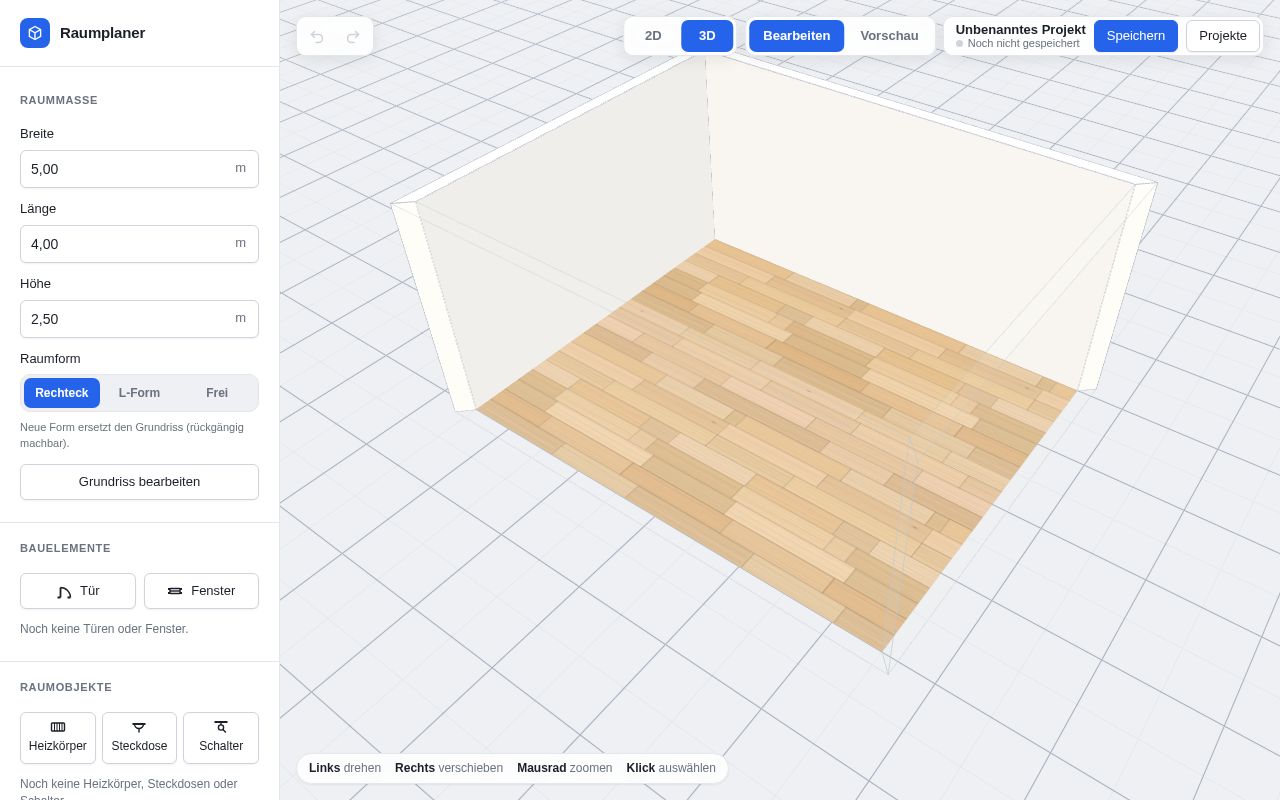Add a Steckdose socket object
Image resolution: width=1280 pixels, height=800 pixels.
[139, 738]
